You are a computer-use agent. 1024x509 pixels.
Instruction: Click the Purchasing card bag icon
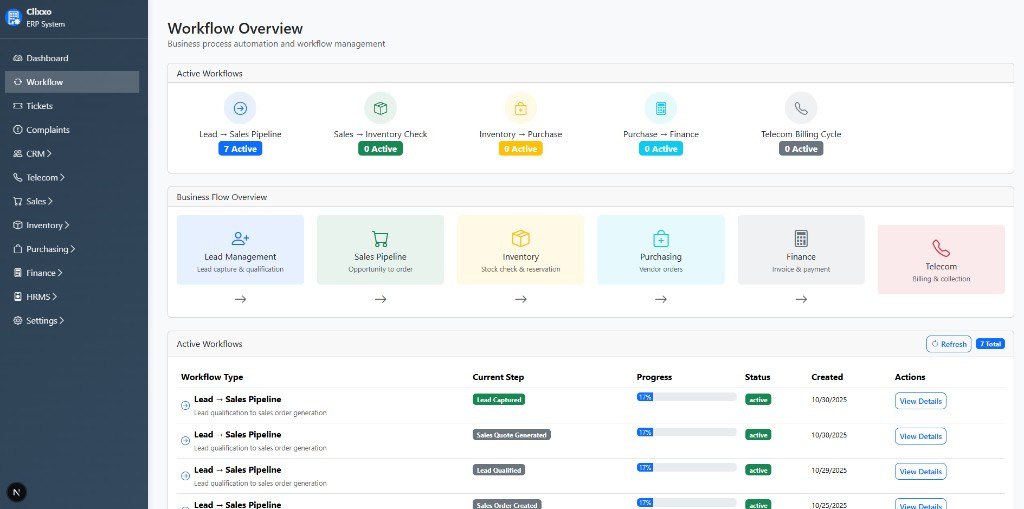point(661,238)
